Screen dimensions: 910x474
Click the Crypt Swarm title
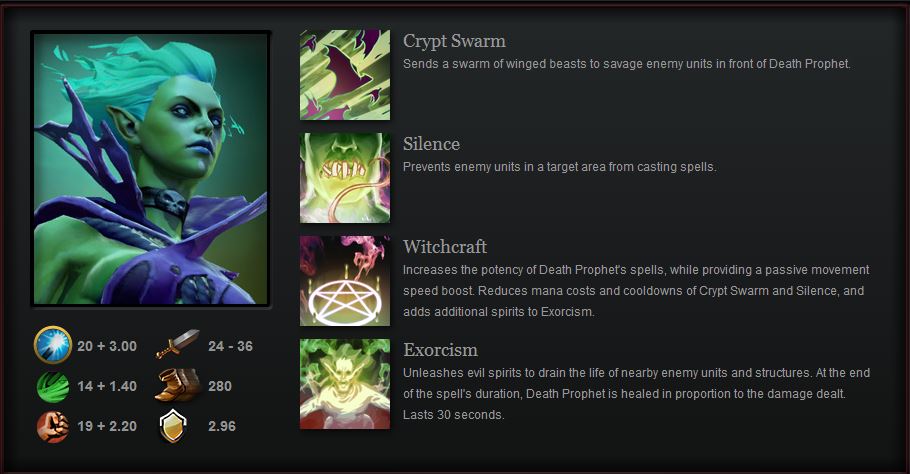point(454,42)
